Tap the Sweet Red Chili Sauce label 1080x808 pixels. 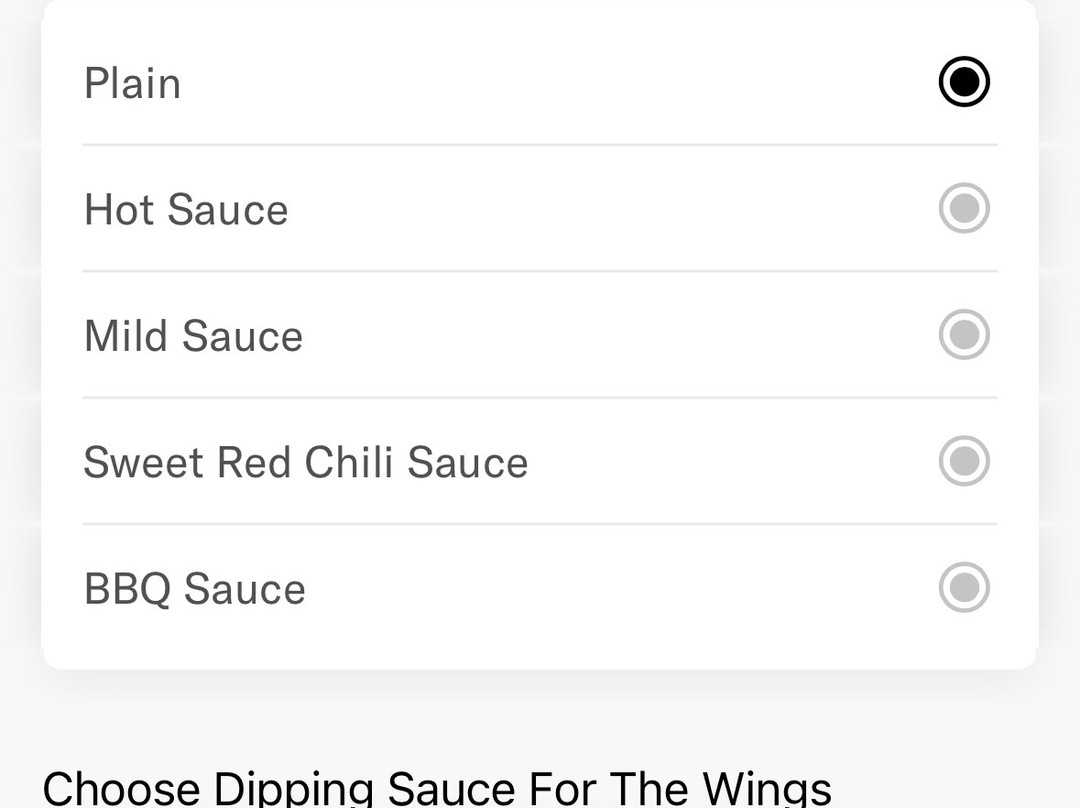click(x=305, y=462)
